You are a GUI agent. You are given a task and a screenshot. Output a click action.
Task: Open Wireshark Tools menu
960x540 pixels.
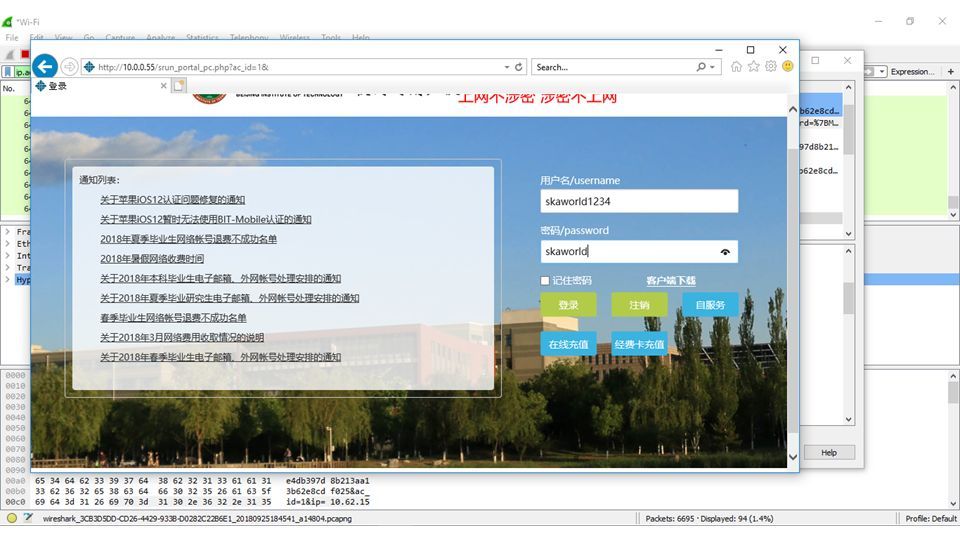331,37
